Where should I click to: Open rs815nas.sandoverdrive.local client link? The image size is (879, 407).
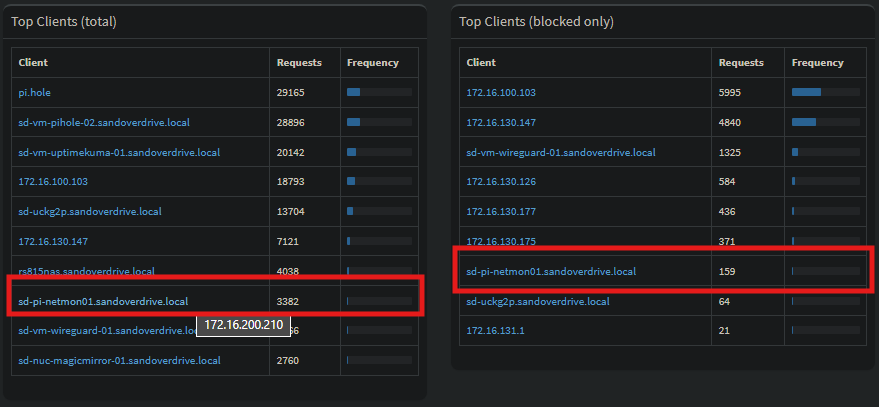tap(86, 271)
